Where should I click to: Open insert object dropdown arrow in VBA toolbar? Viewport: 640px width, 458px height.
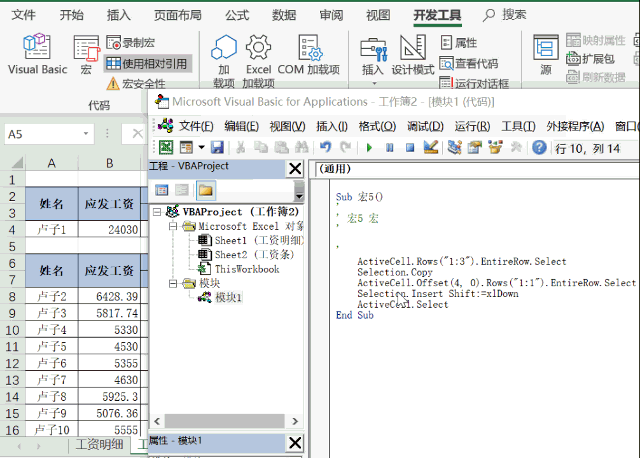click(201, 147)
